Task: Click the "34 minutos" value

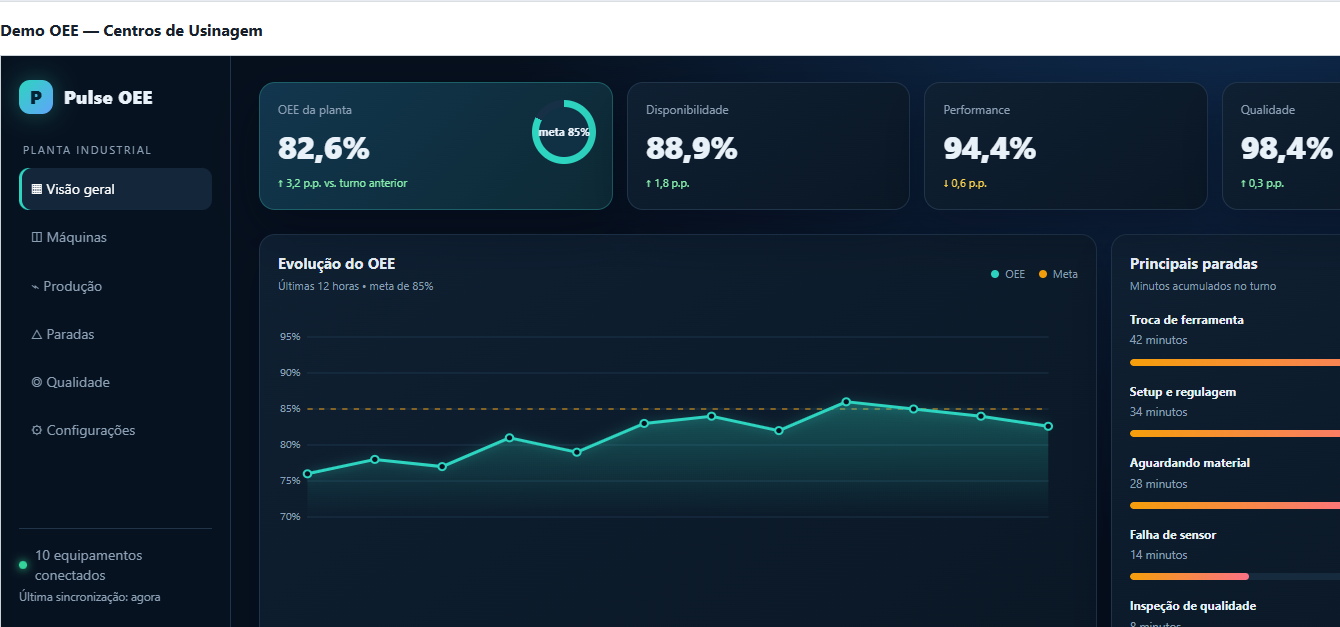Action: 1159,412
